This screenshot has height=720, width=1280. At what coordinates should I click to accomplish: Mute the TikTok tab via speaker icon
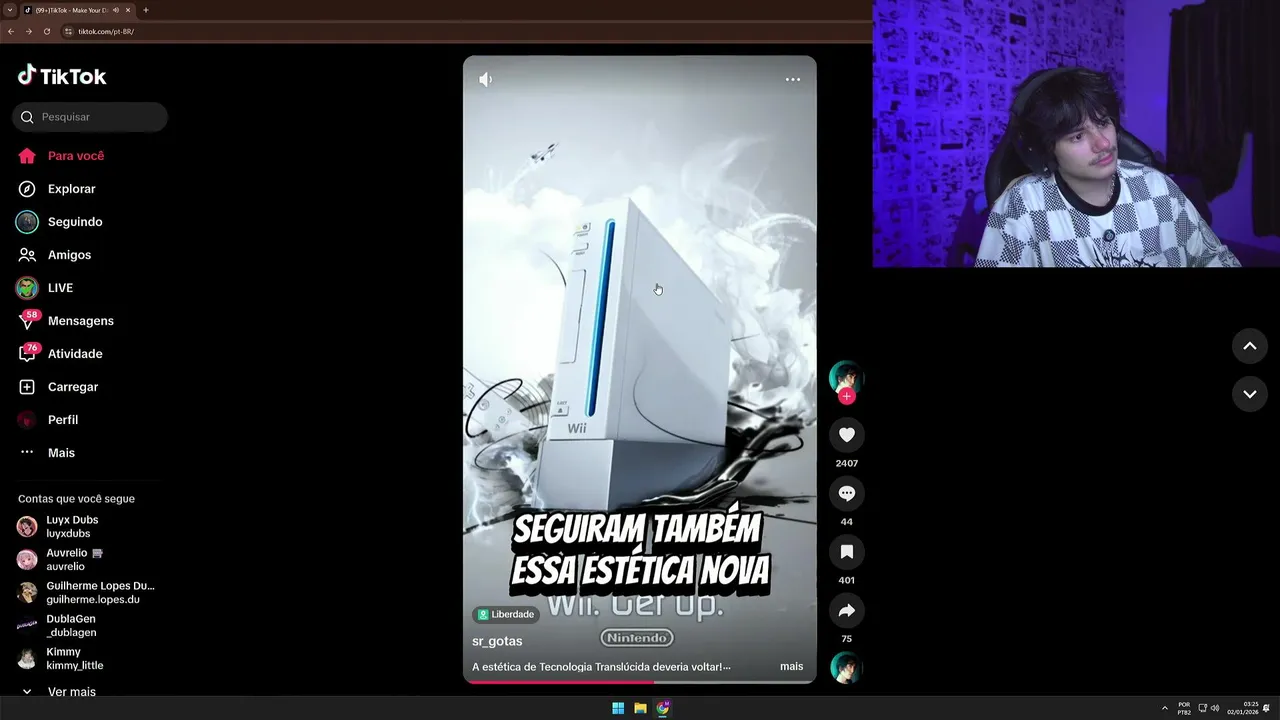[x=116, y=10]
